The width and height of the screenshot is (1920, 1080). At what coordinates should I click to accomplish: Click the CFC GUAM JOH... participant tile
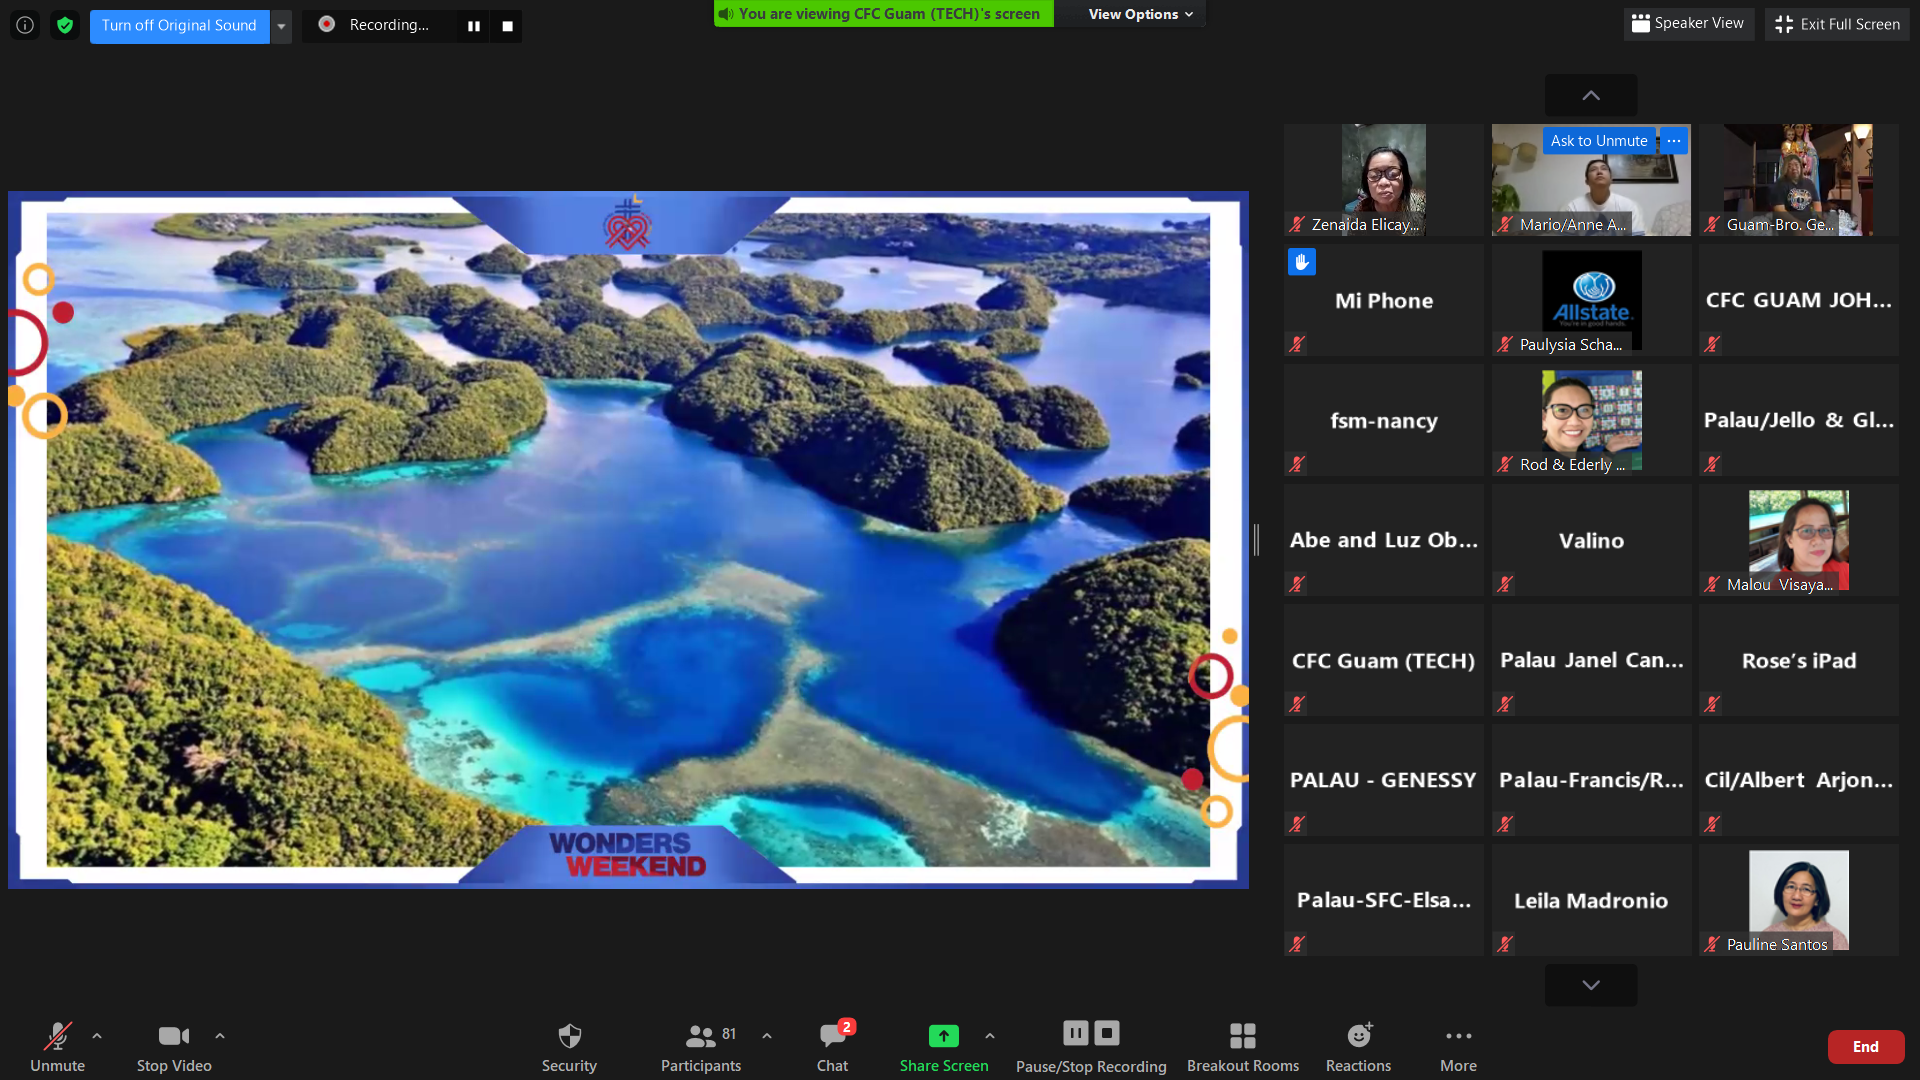tap(1798, 300)
